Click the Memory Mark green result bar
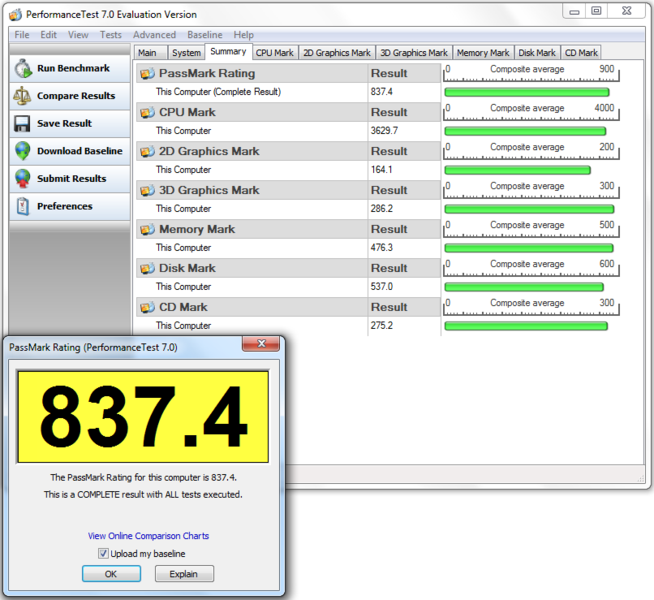This screenshot has height=600, width=654. pyautogui.click(x=529, y=248)
